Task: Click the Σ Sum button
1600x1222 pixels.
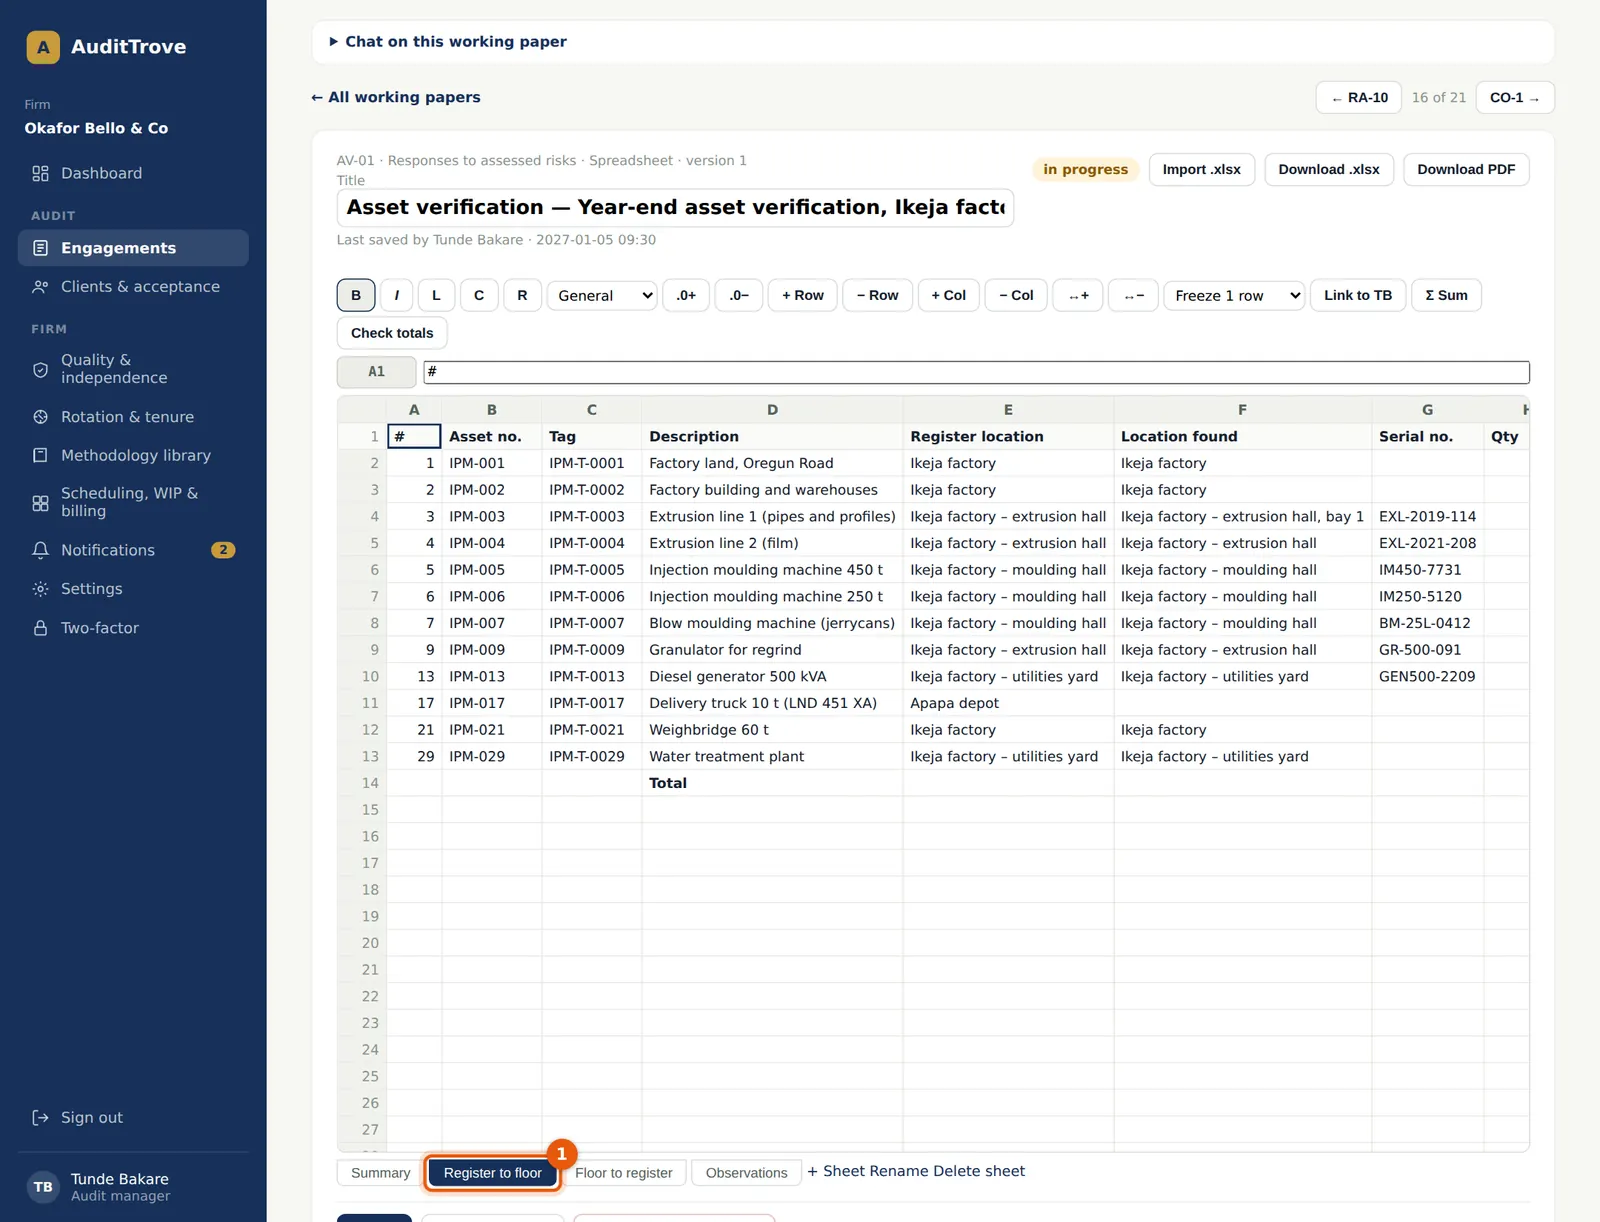Action: tap(1447, 295)
